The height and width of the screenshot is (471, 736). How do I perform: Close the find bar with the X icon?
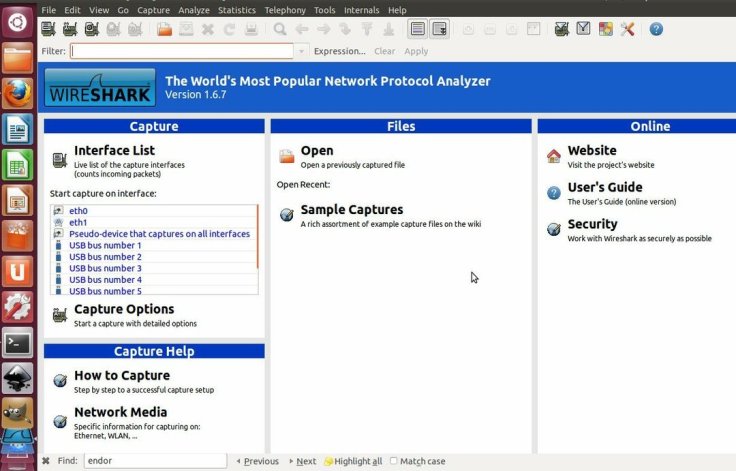pyautogui.click(x=46, y=461)
